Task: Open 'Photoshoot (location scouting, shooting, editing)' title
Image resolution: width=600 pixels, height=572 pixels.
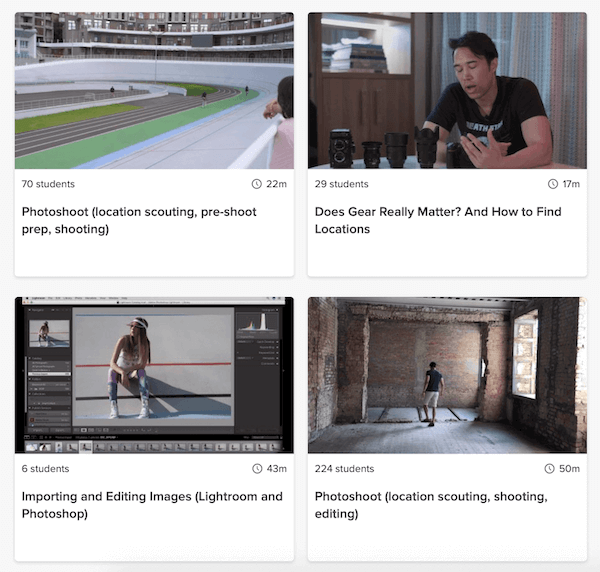Action: click(x=431, y=505)
